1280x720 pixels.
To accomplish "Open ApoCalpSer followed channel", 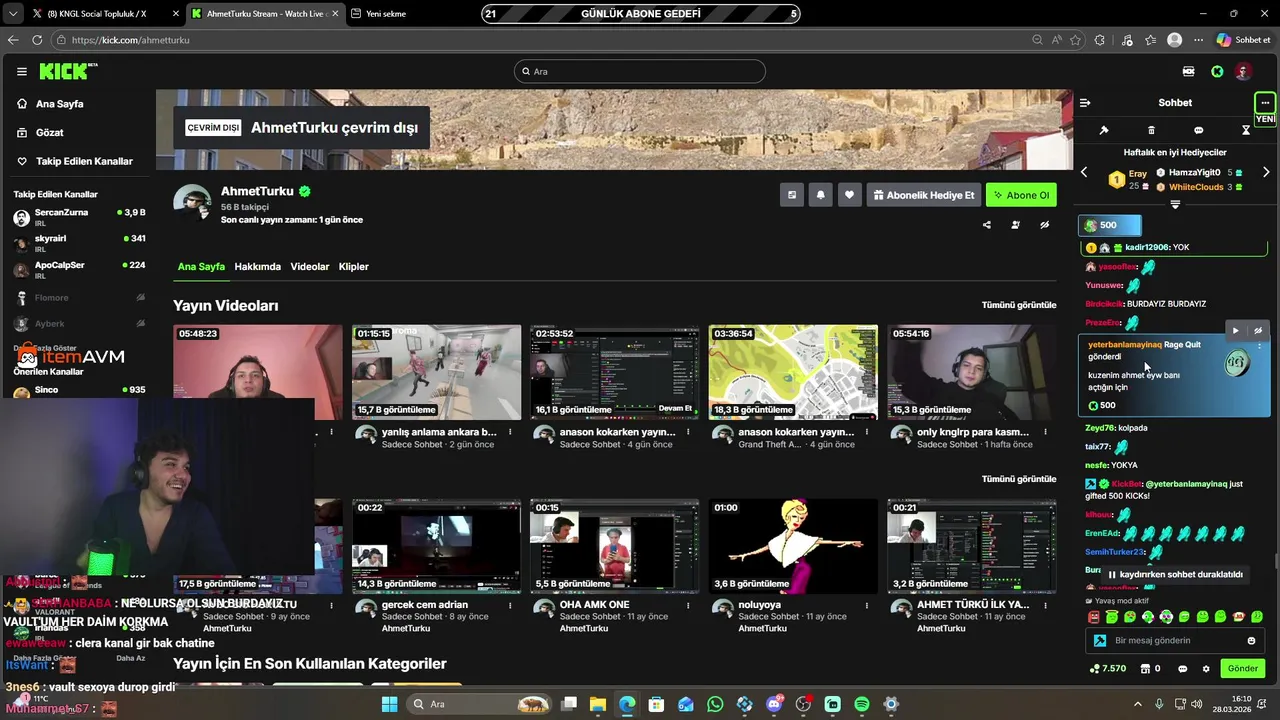I will [78, 270].
